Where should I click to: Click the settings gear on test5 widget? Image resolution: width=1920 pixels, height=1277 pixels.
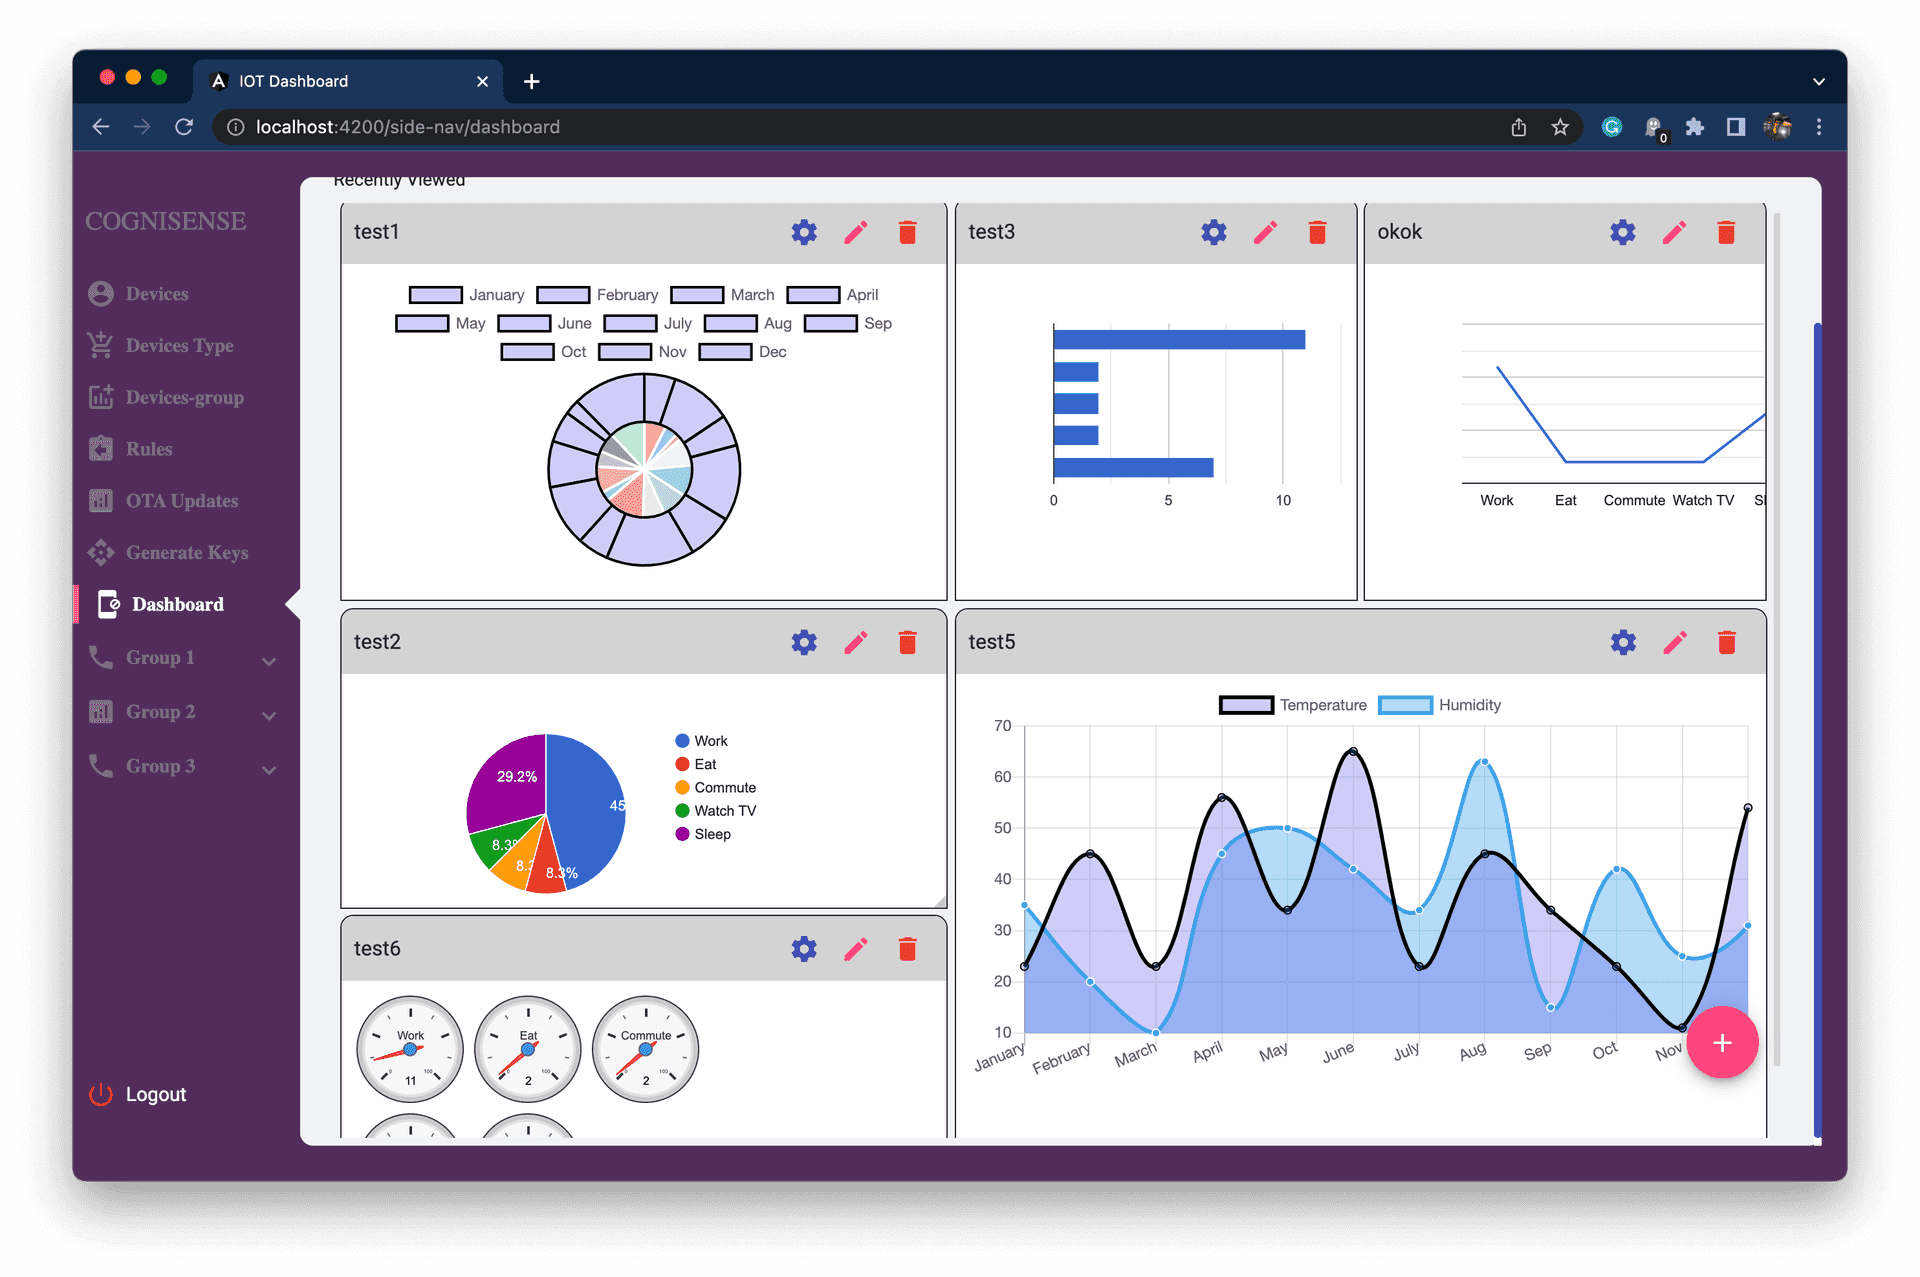(x=1622, y=643)
